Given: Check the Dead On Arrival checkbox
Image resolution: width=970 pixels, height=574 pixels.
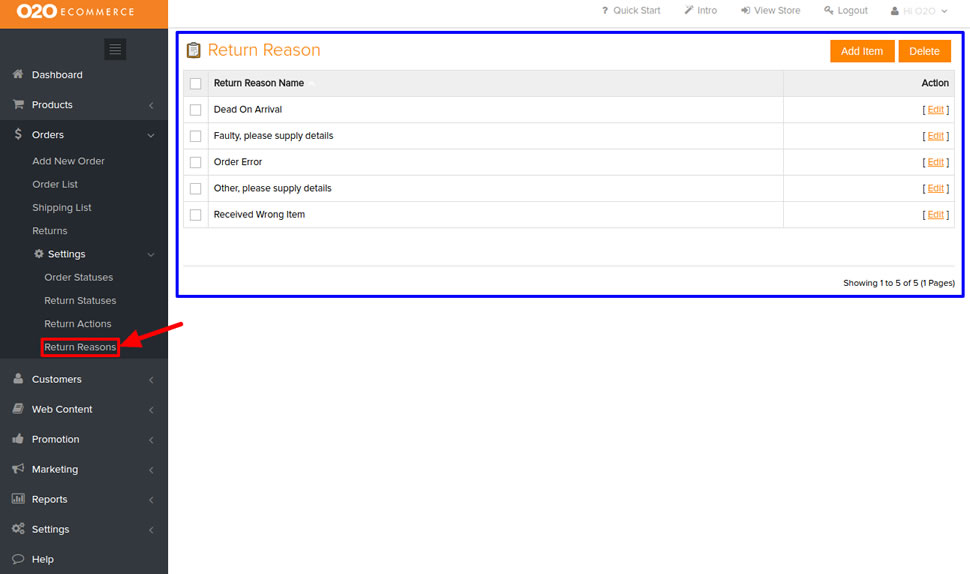Looking at the screenshot, I should click(195, 110).
